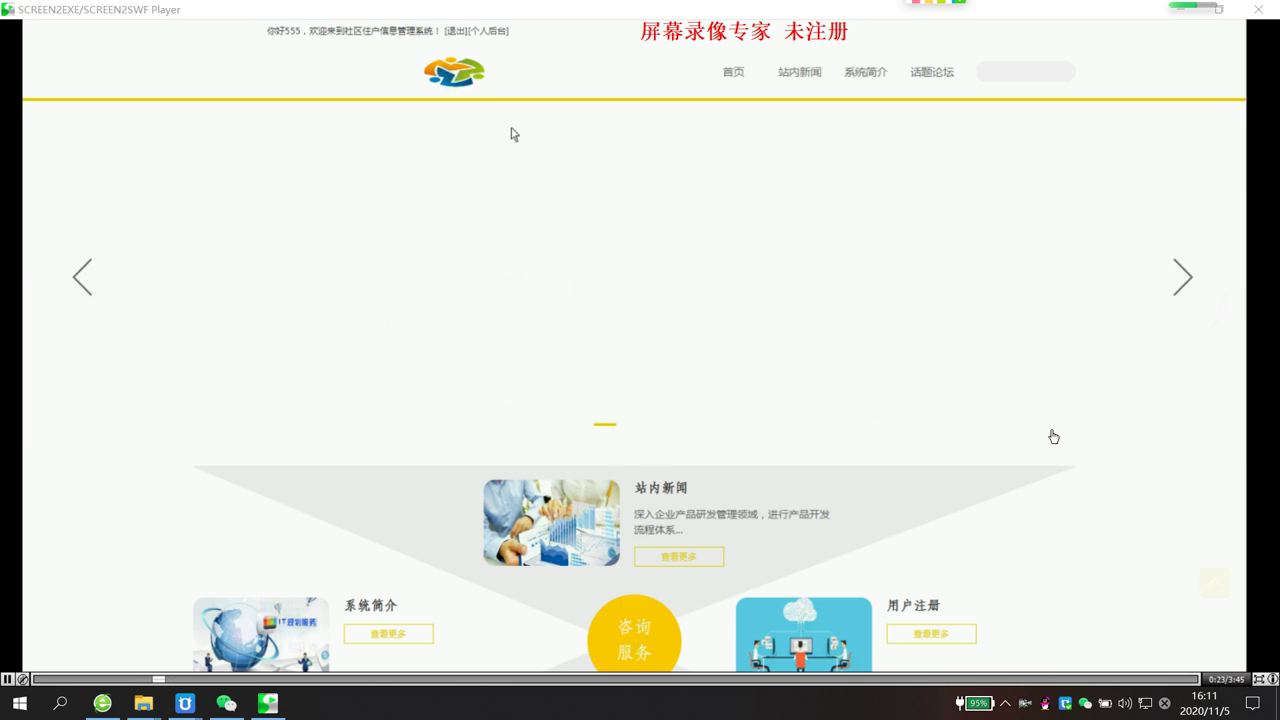
Task: Pause the video playback
Action: point(8,680)
